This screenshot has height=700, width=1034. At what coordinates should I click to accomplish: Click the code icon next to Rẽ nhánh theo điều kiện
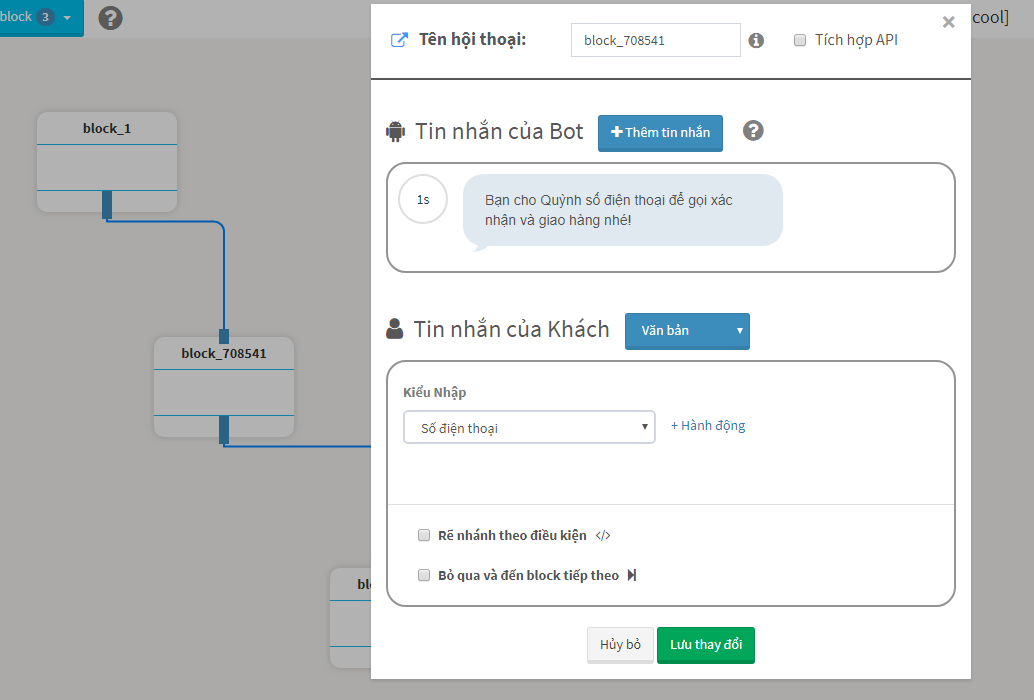pyautogui.click(x=603, y=536)
